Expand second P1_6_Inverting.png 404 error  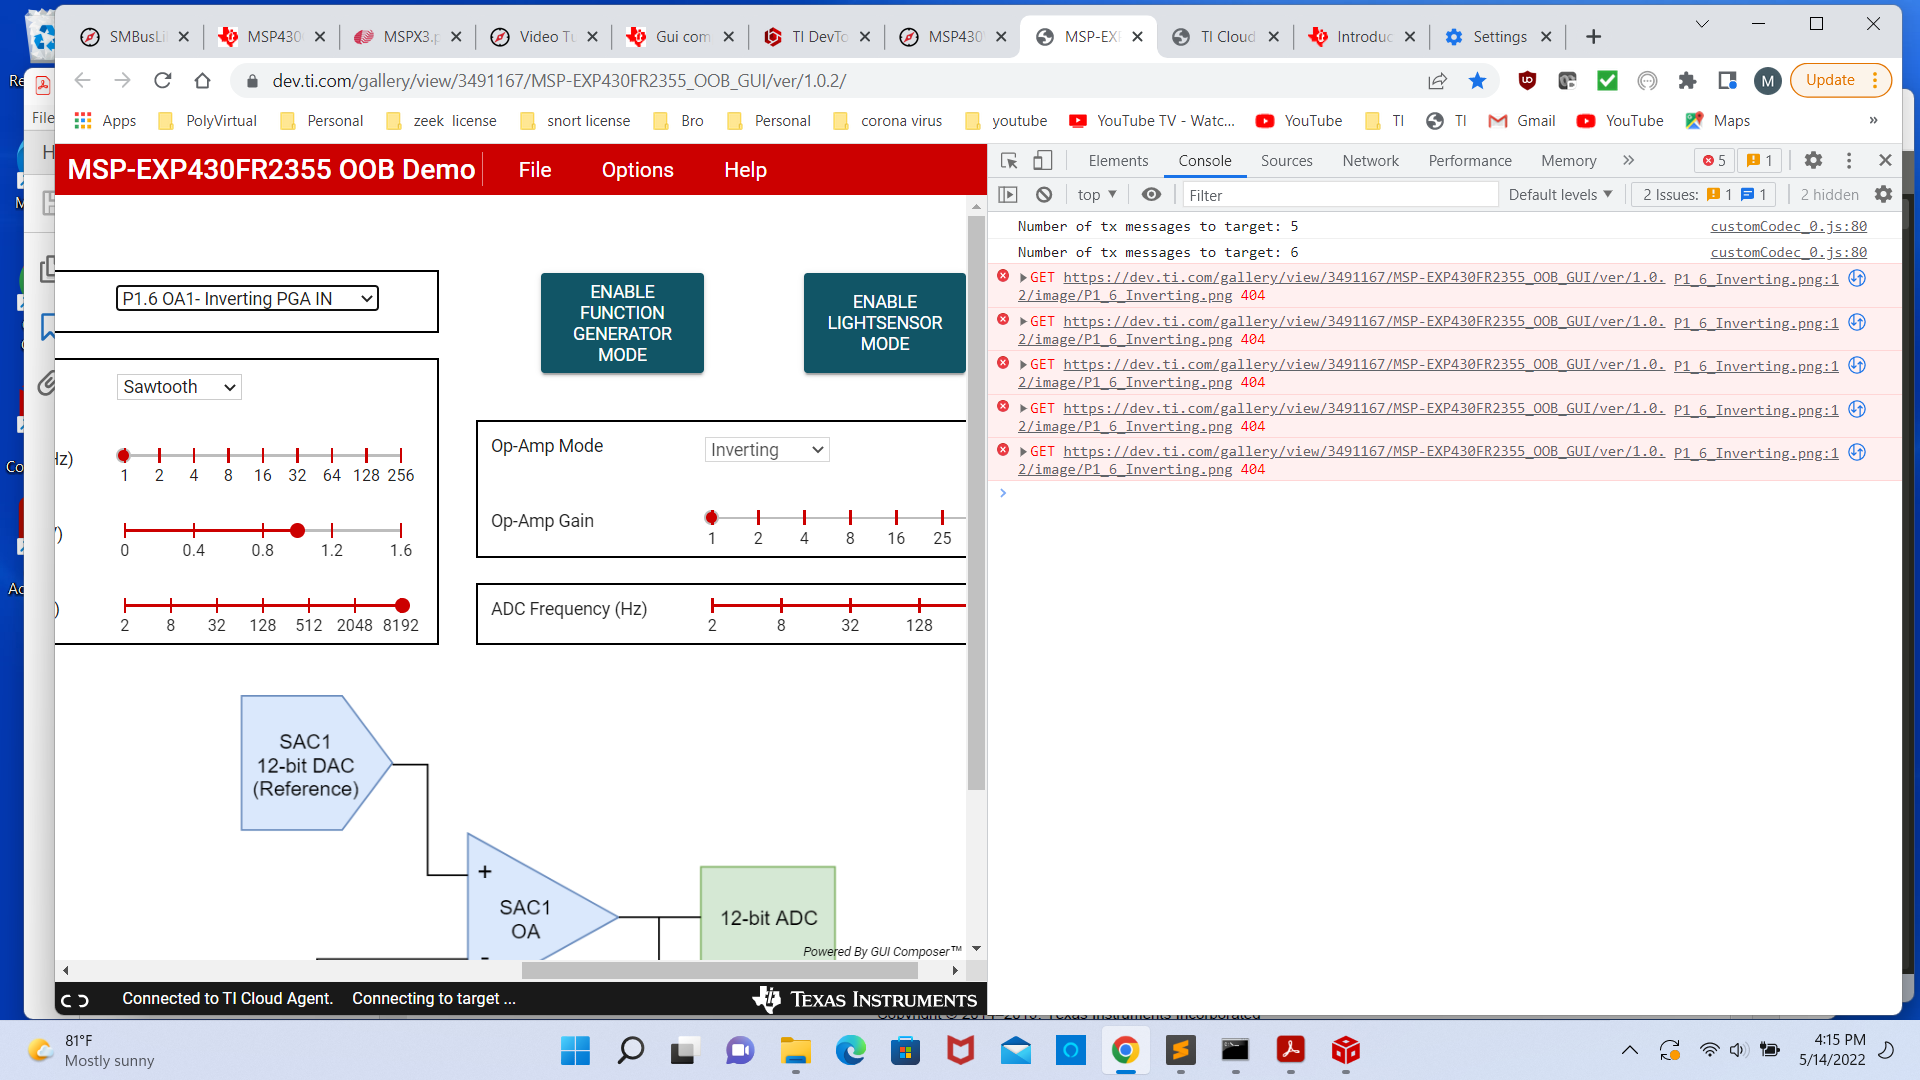pos(1023,321)
